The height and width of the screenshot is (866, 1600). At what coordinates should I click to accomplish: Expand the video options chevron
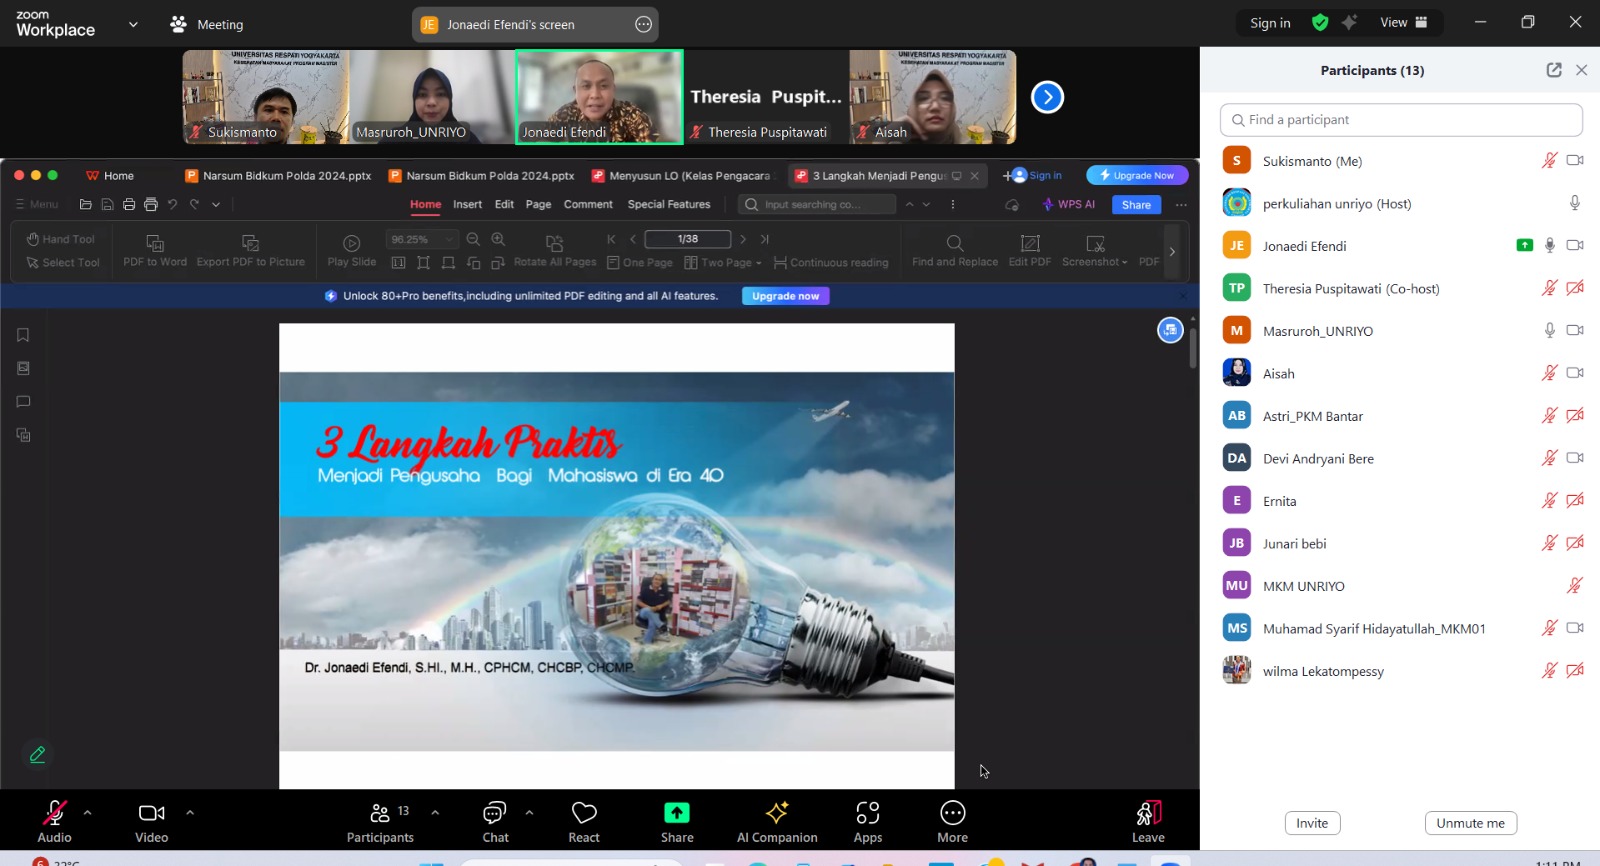click(190, 812)
